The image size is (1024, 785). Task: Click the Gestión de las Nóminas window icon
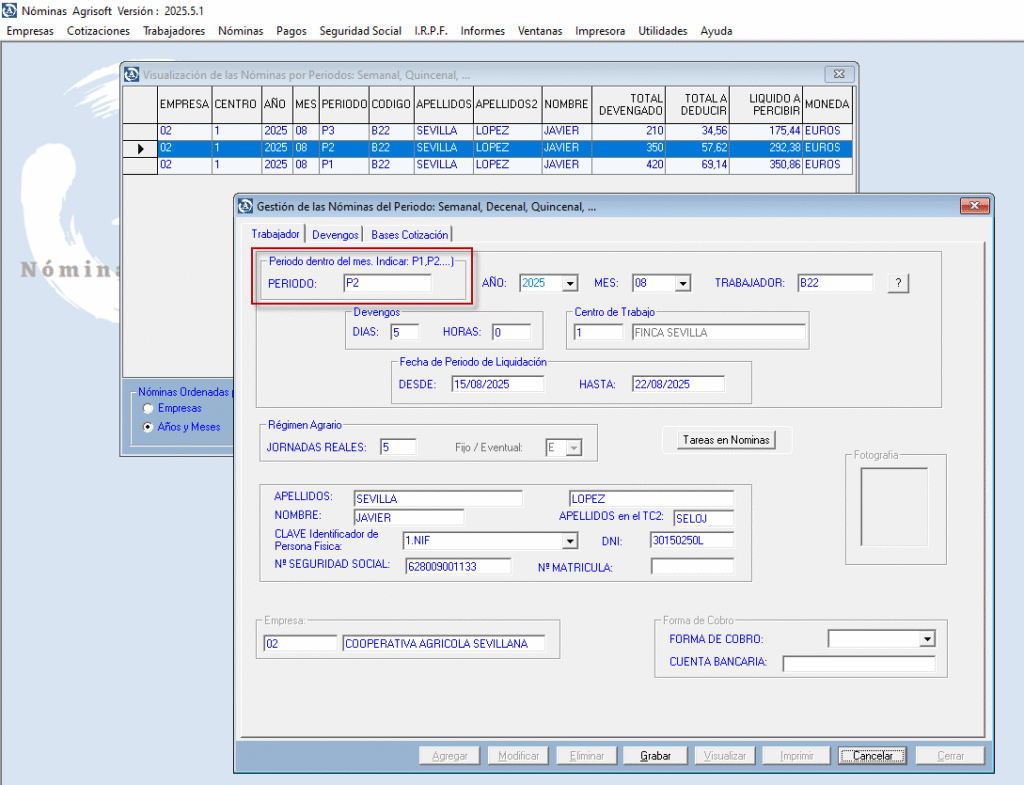pos(245,206)
